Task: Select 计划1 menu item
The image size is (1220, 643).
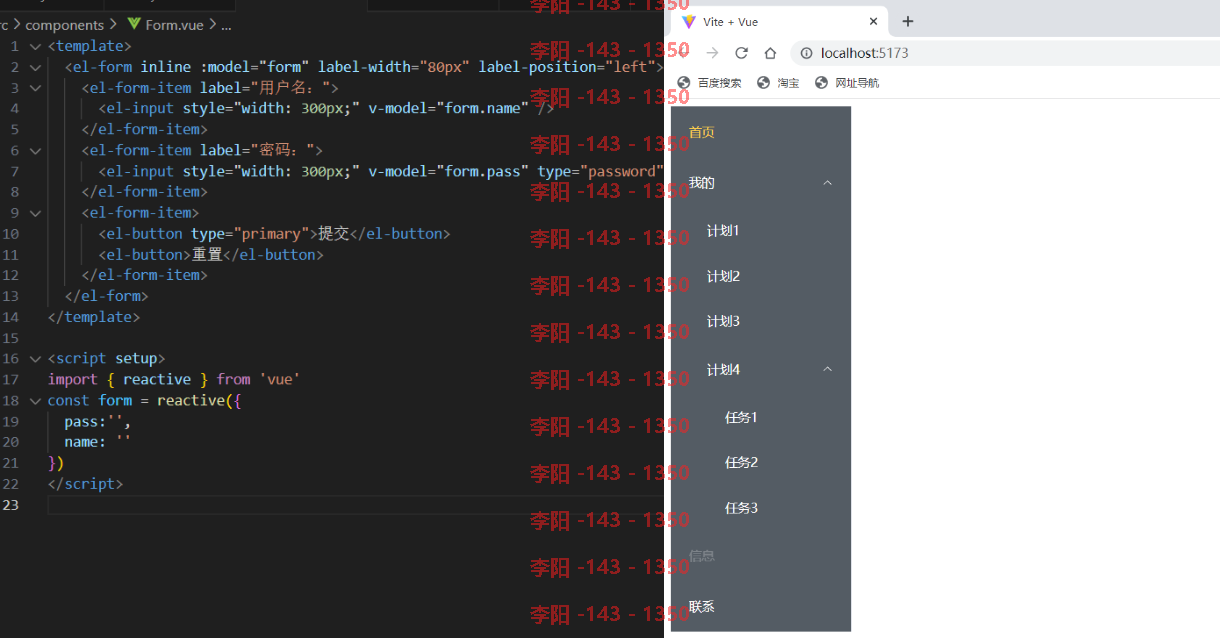Action: tap(761, 231)
